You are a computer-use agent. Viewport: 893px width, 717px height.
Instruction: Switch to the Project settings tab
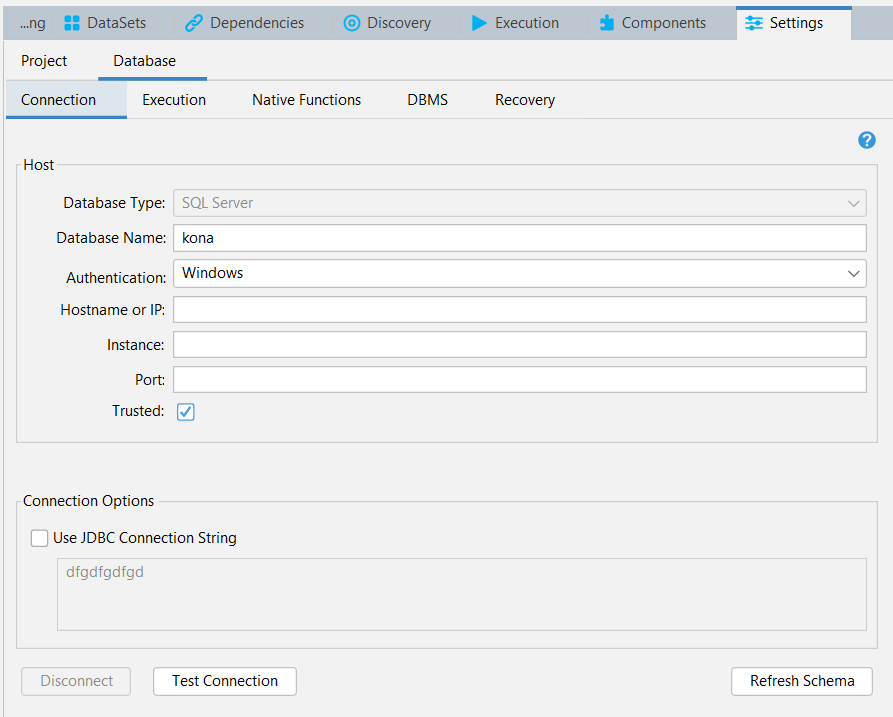click(x=44, y=61)
